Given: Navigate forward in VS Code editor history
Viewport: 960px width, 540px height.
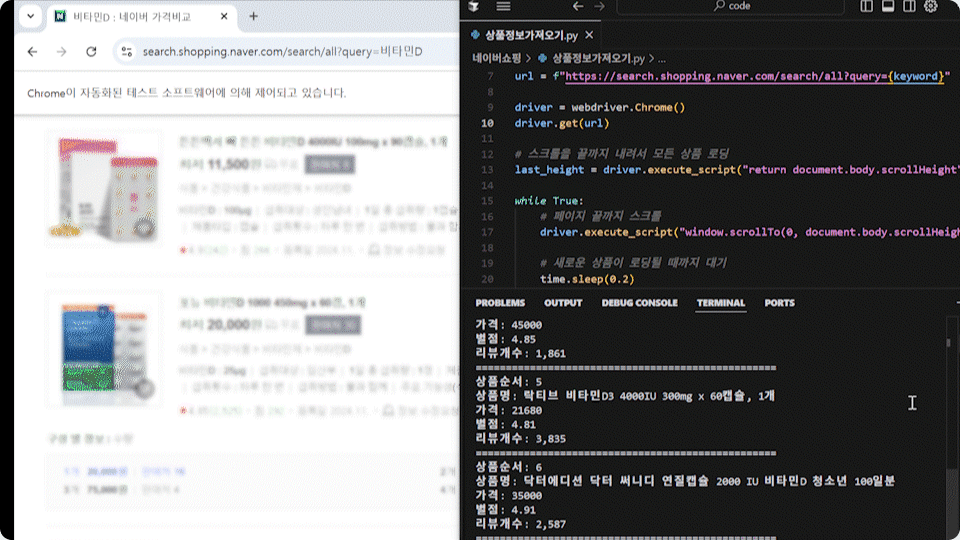Looking at the screenshot, I should pos(599,6).
